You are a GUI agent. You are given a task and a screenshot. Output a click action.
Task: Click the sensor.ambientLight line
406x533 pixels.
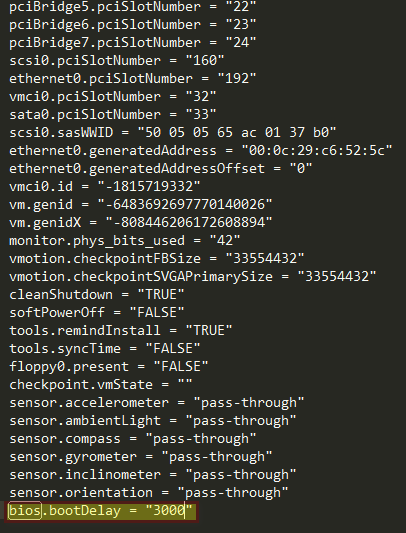coord(153,421)
